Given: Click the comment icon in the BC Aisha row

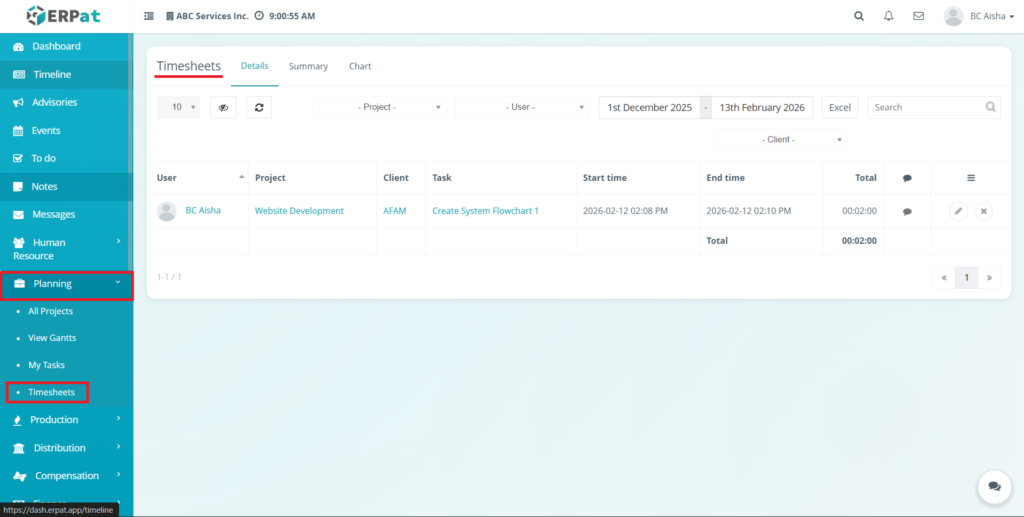Looking at the screenshot, I should pyautogui.click(x=907, y=211).
